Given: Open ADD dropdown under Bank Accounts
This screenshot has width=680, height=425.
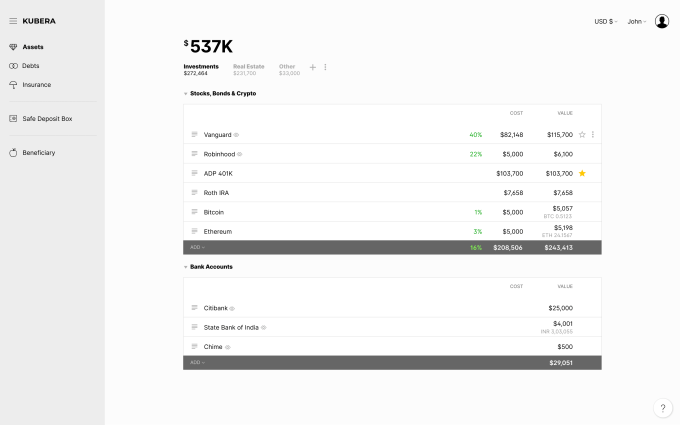Looking at the screenshot, I should [x=197, y=363].
